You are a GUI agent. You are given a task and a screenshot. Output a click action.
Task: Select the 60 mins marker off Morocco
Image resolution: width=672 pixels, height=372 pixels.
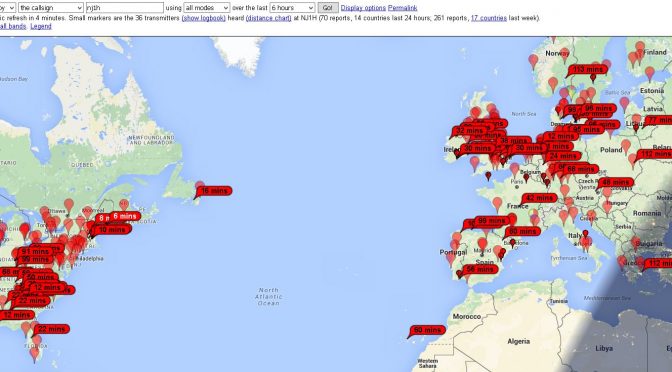click(427, 330)
